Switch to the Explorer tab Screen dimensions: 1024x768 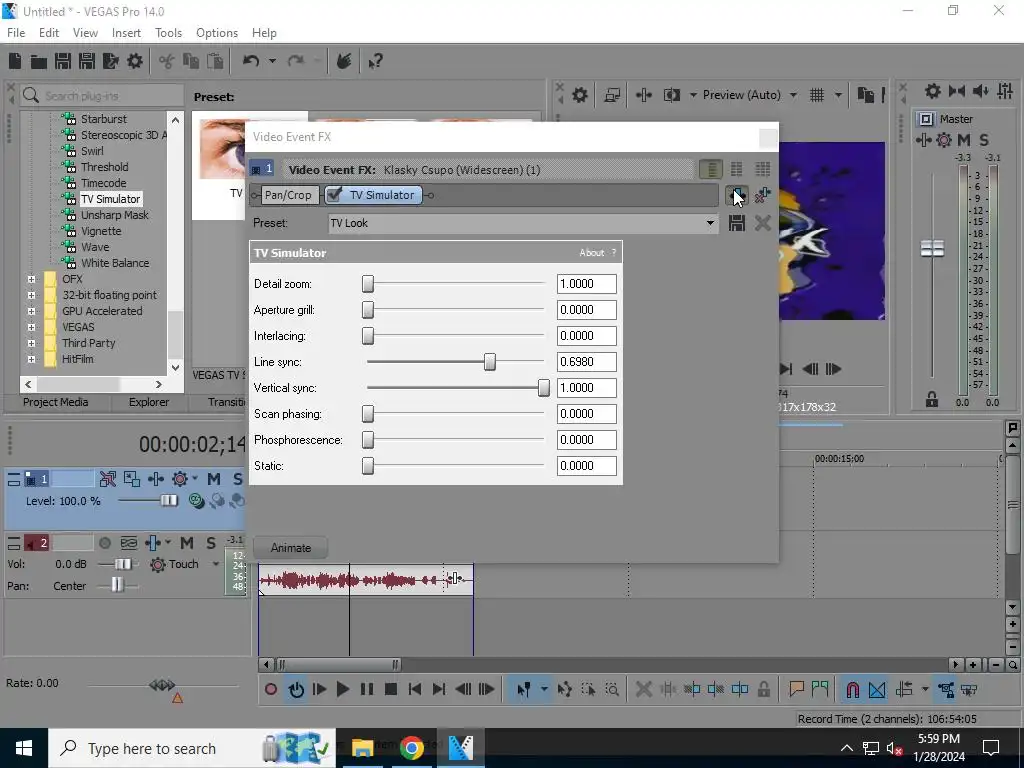click(x=148, y=402)
